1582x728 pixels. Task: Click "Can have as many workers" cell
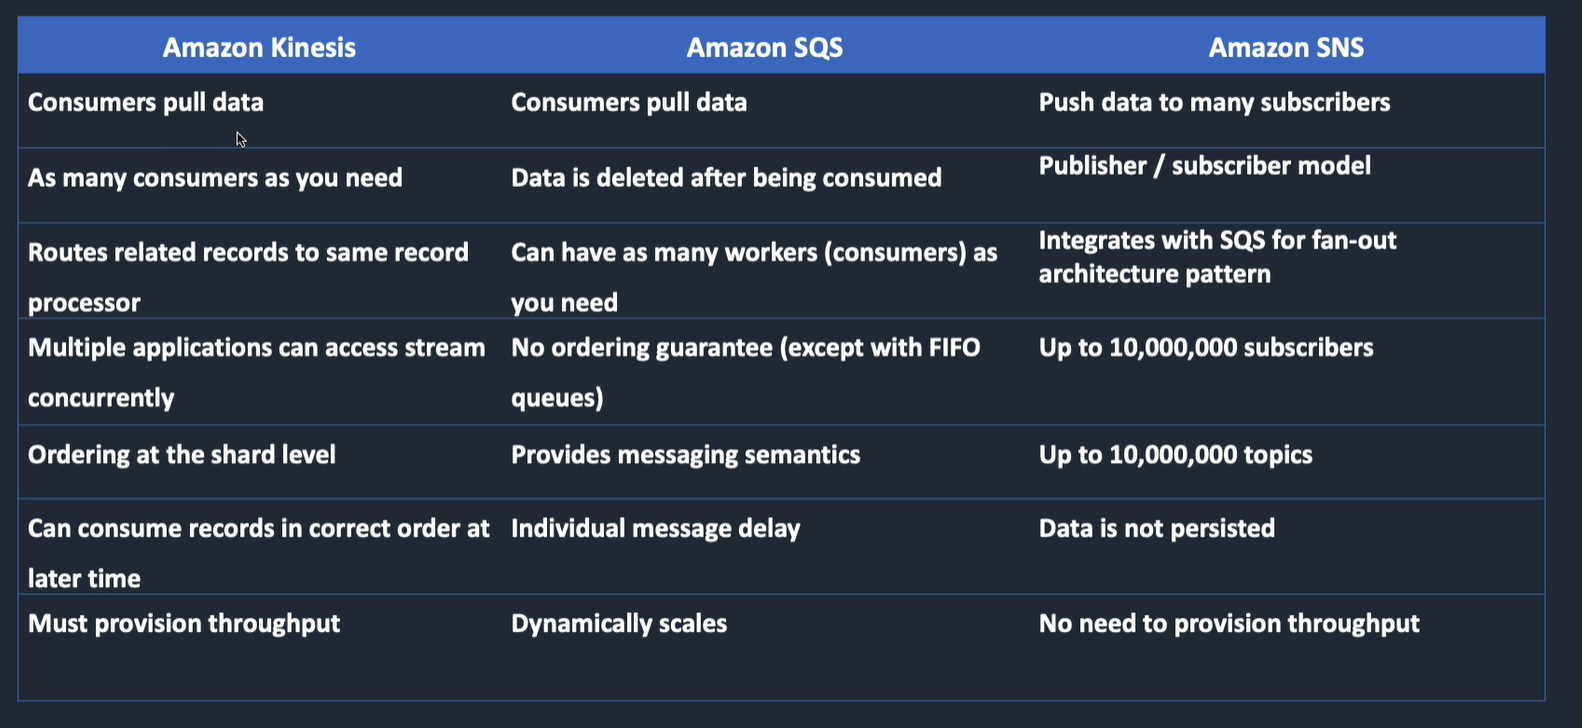(754, 253)
